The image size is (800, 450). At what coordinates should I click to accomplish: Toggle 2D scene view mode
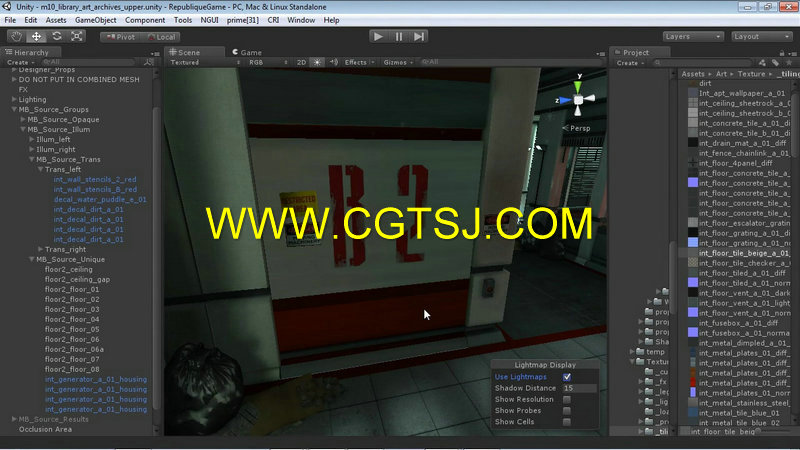click(301, 62)
